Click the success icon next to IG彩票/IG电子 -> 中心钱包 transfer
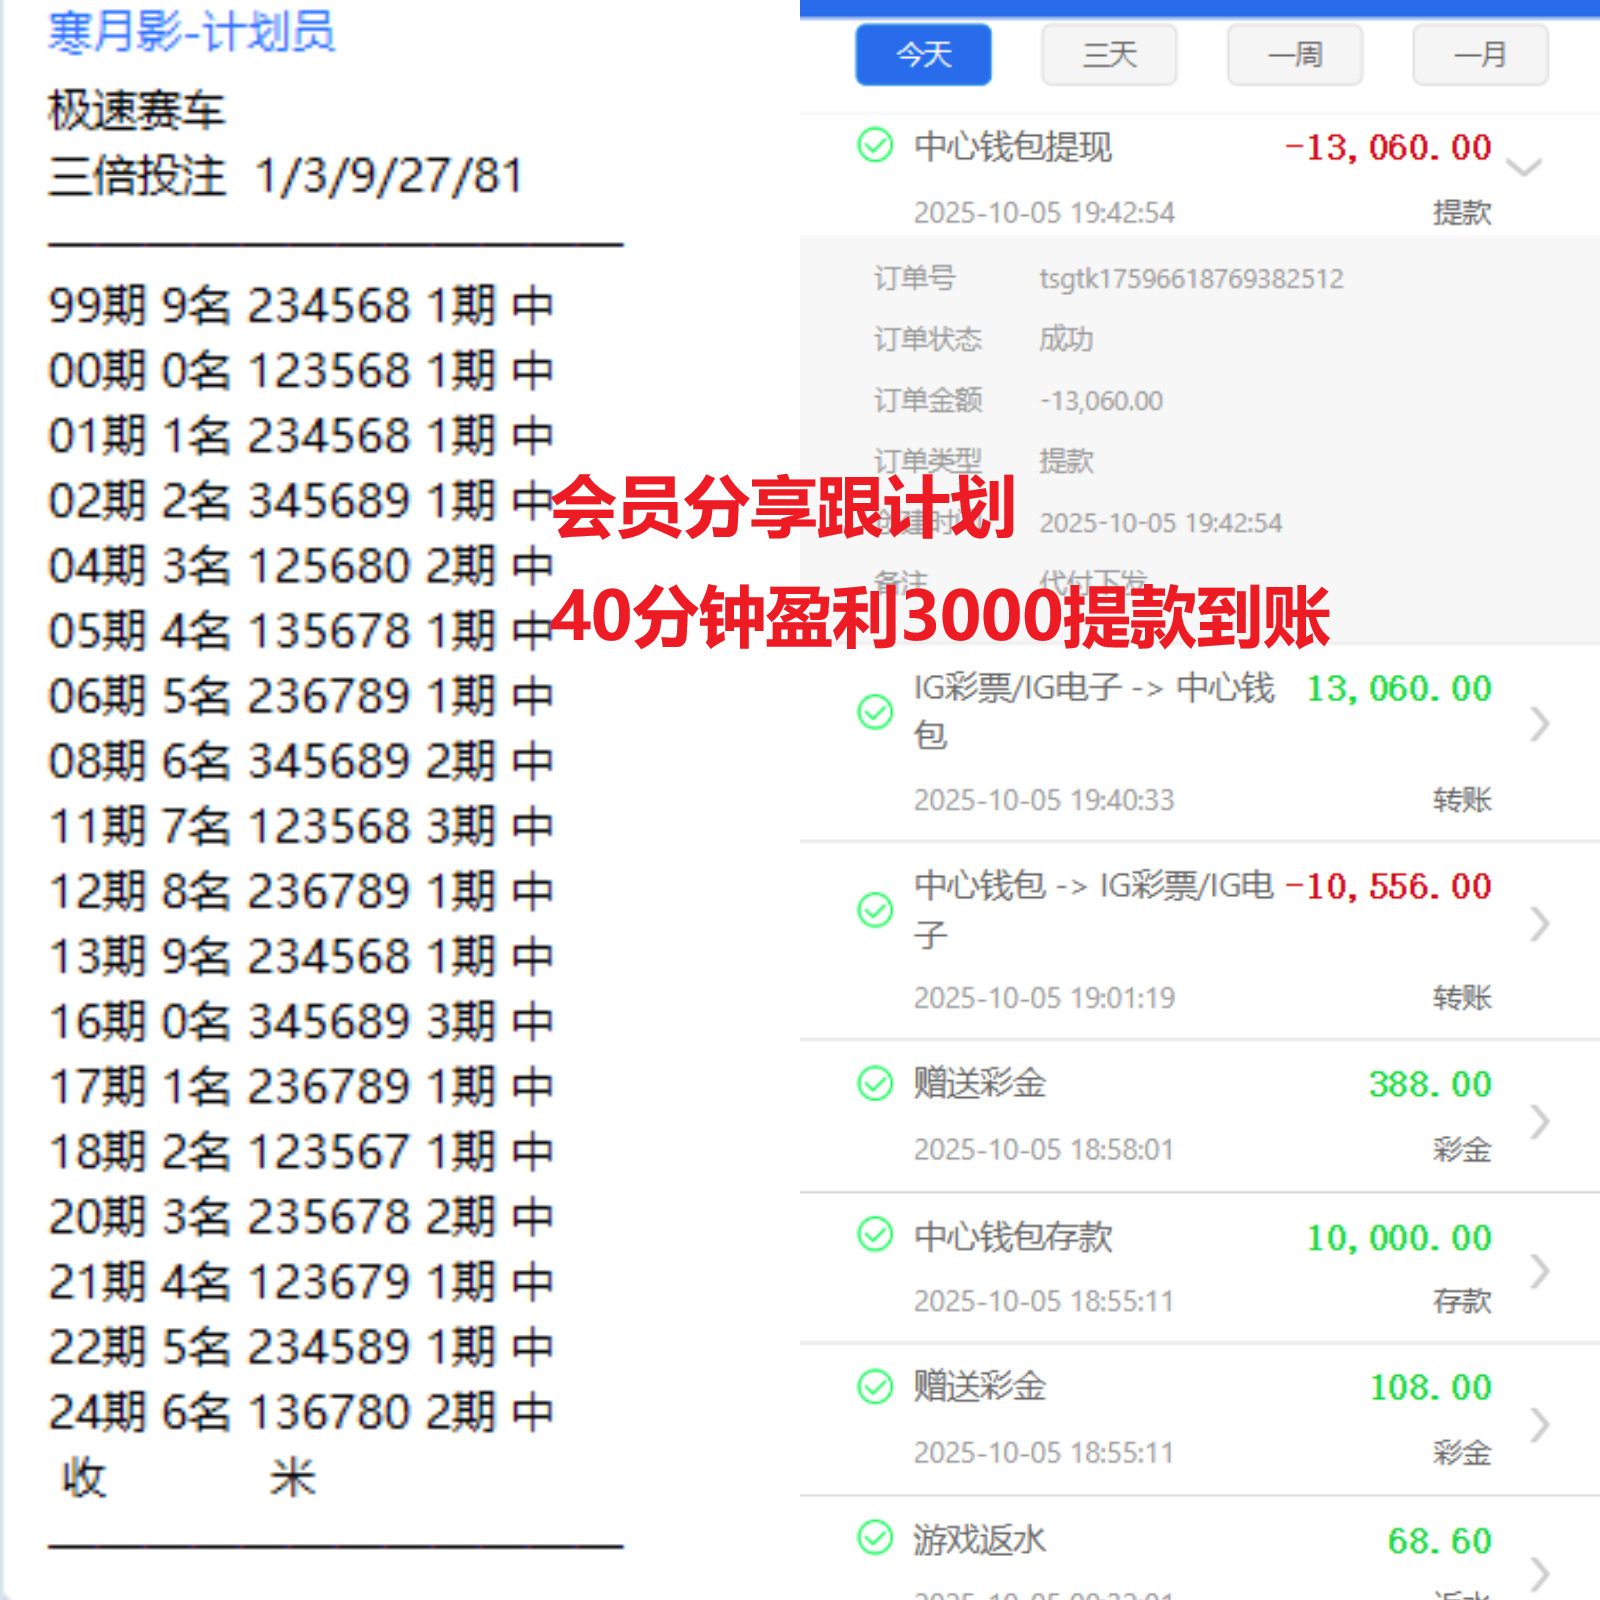The width and height of the screenshot is (1600, 1600). click(875, 712)
